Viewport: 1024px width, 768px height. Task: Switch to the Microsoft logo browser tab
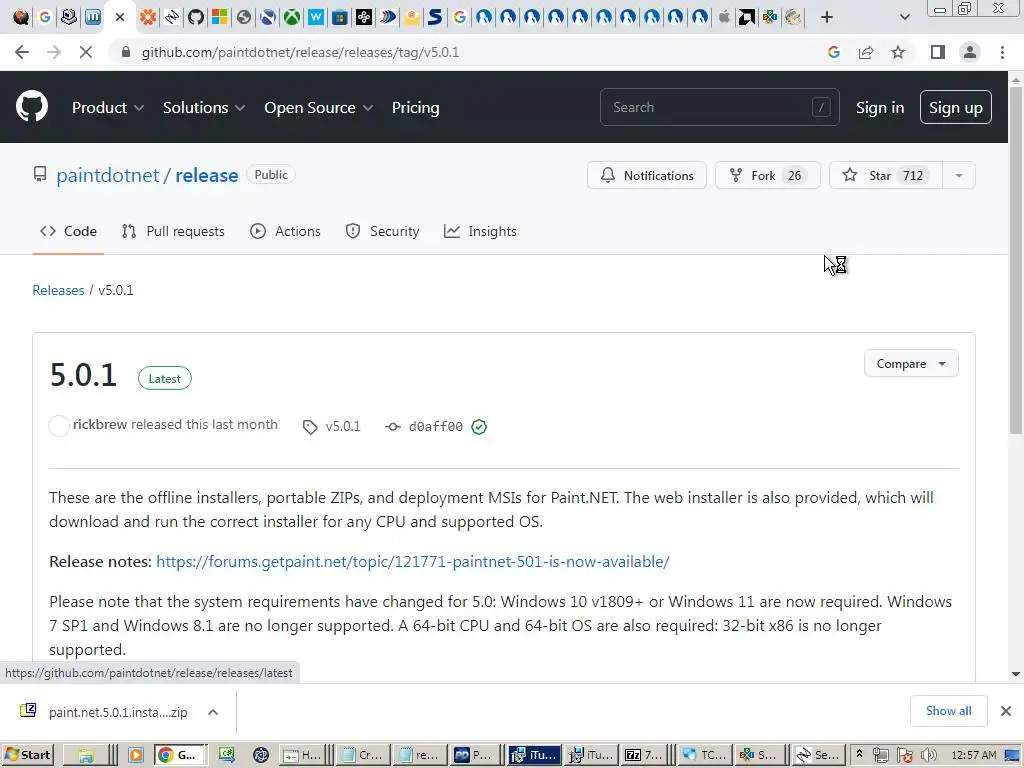[x=219, y=17]
